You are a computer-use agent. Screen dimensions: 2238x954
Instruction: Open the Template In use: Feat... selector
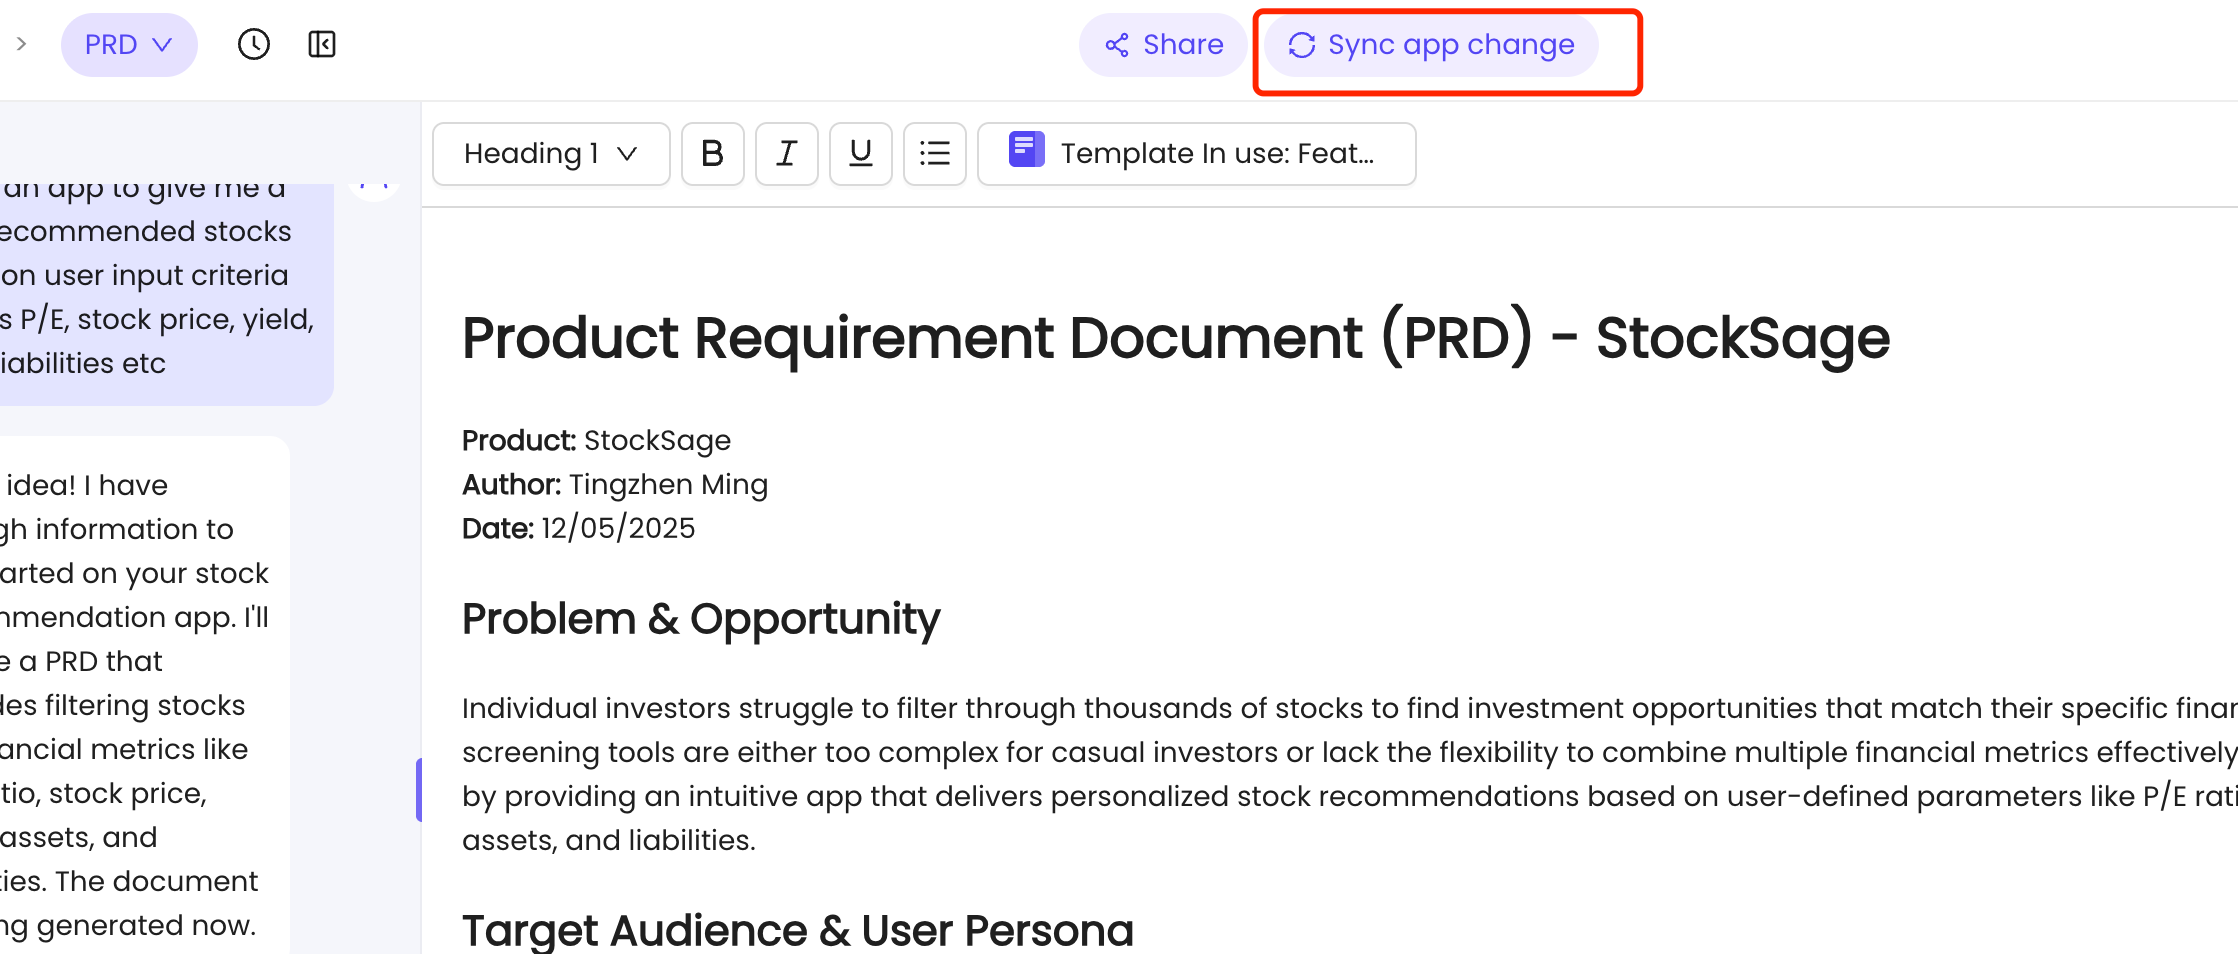click(x=1196, y=153)
